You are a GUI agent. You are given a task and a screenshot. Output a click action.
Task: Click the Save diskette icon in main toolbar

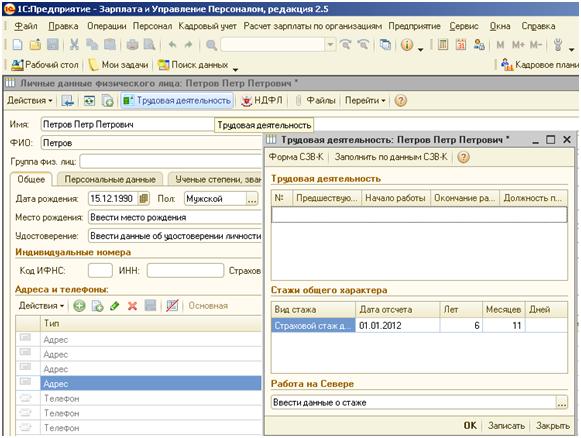(x=53, y=45)
